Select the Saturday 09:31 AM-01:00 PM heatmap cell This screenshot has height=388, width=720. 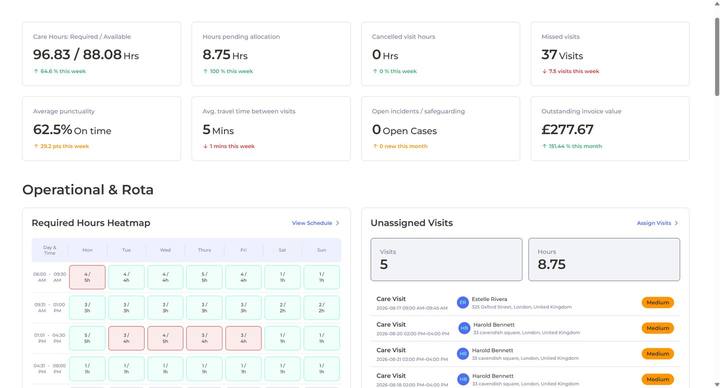click(282, 308)
